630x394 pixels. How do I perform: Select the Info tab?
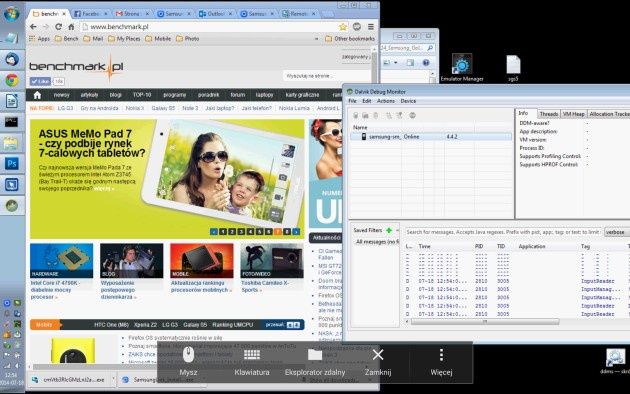click(523, 113)
